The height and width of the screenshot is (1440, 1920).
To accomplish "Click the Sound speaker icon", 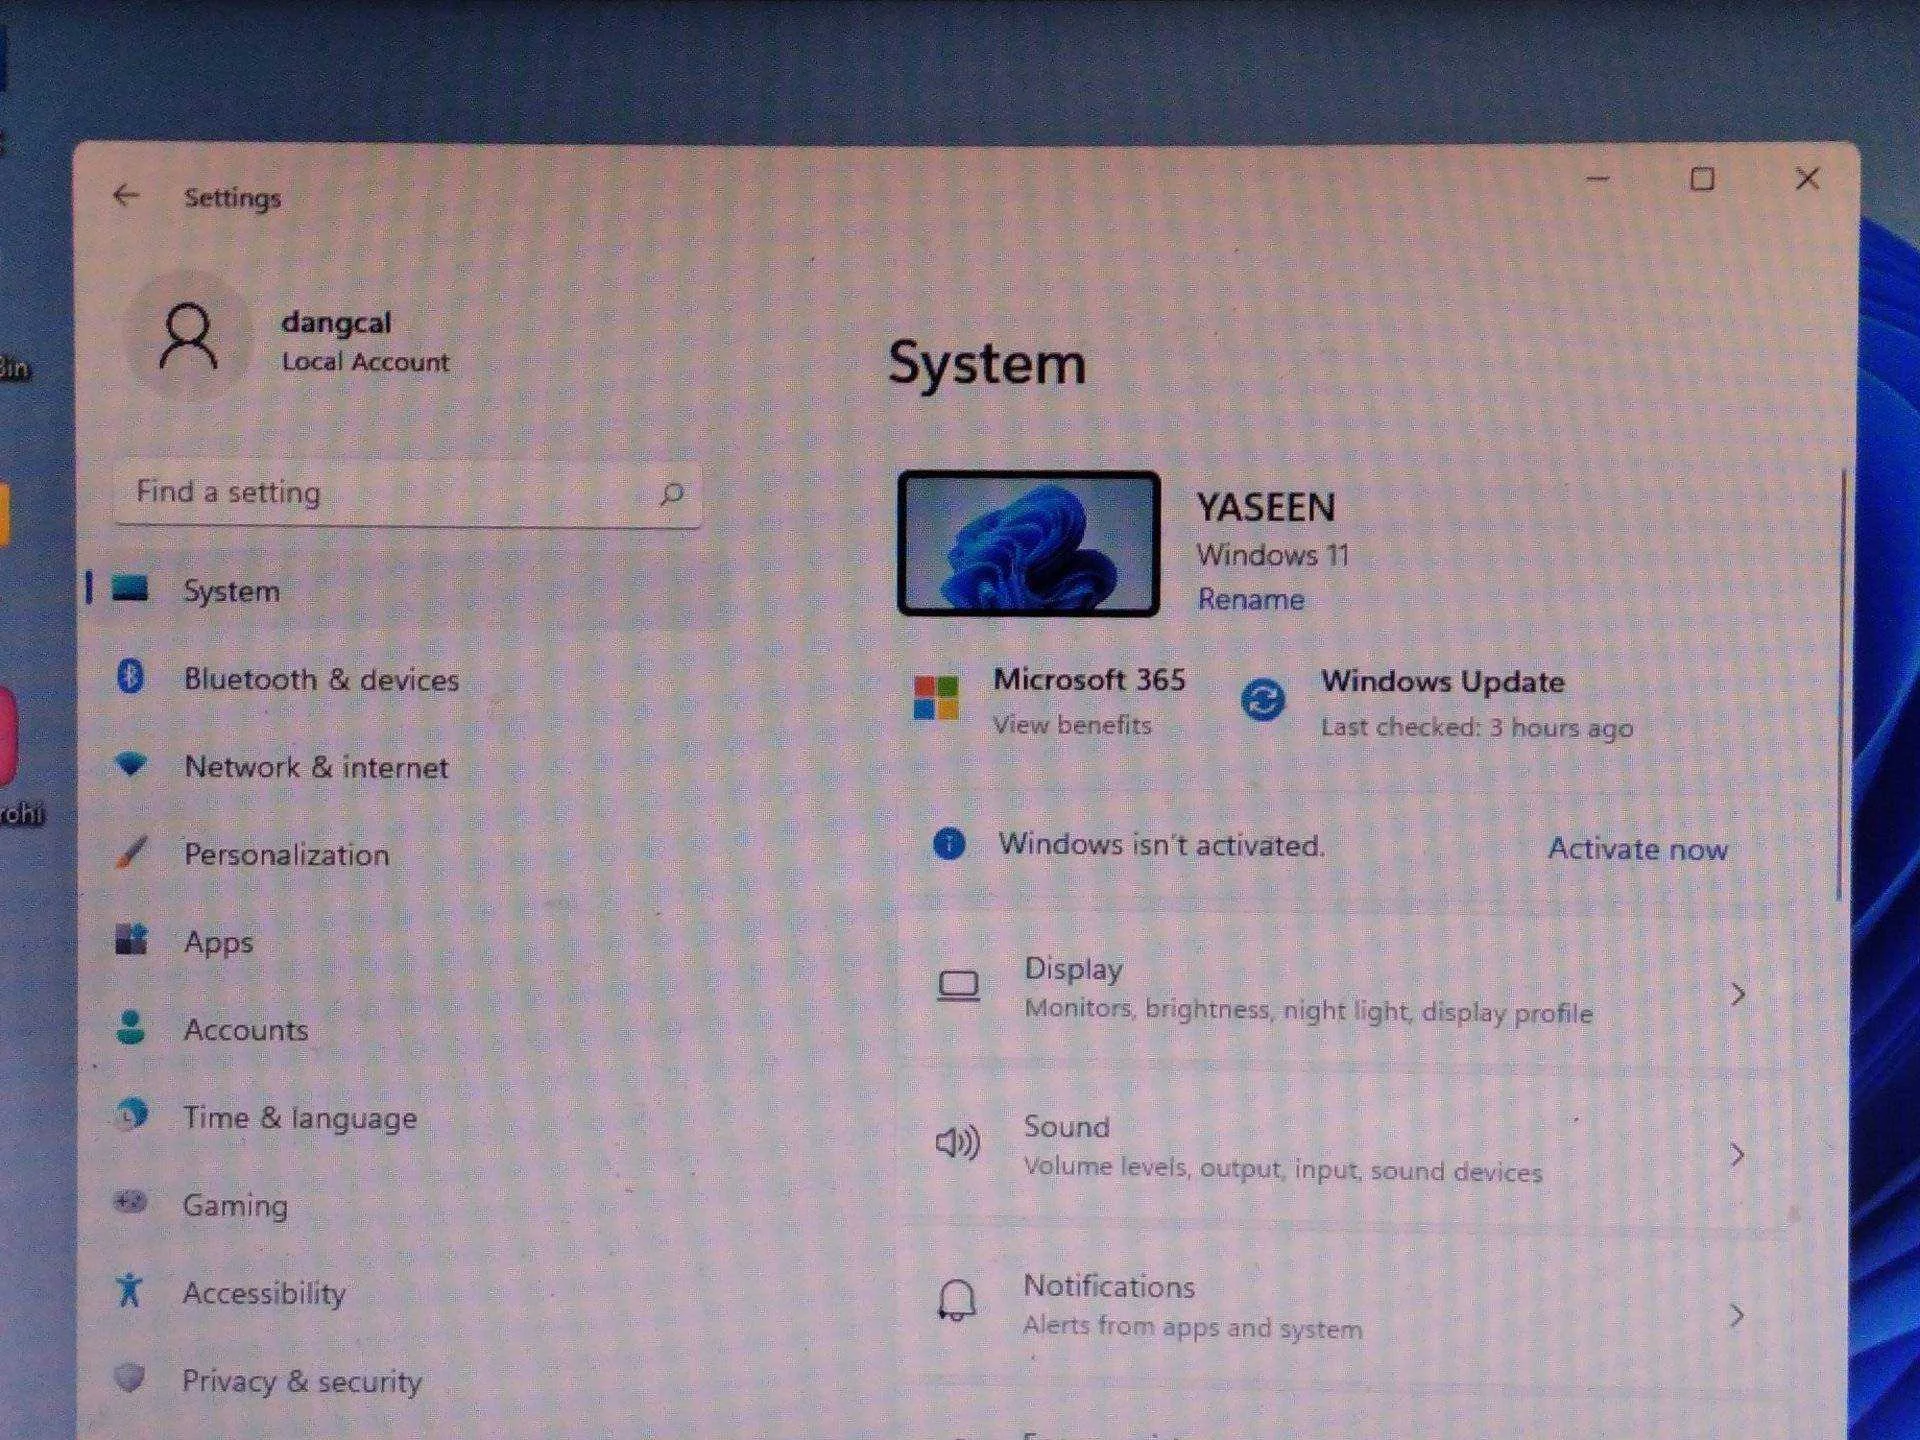I will click(x=957, y=1142).
